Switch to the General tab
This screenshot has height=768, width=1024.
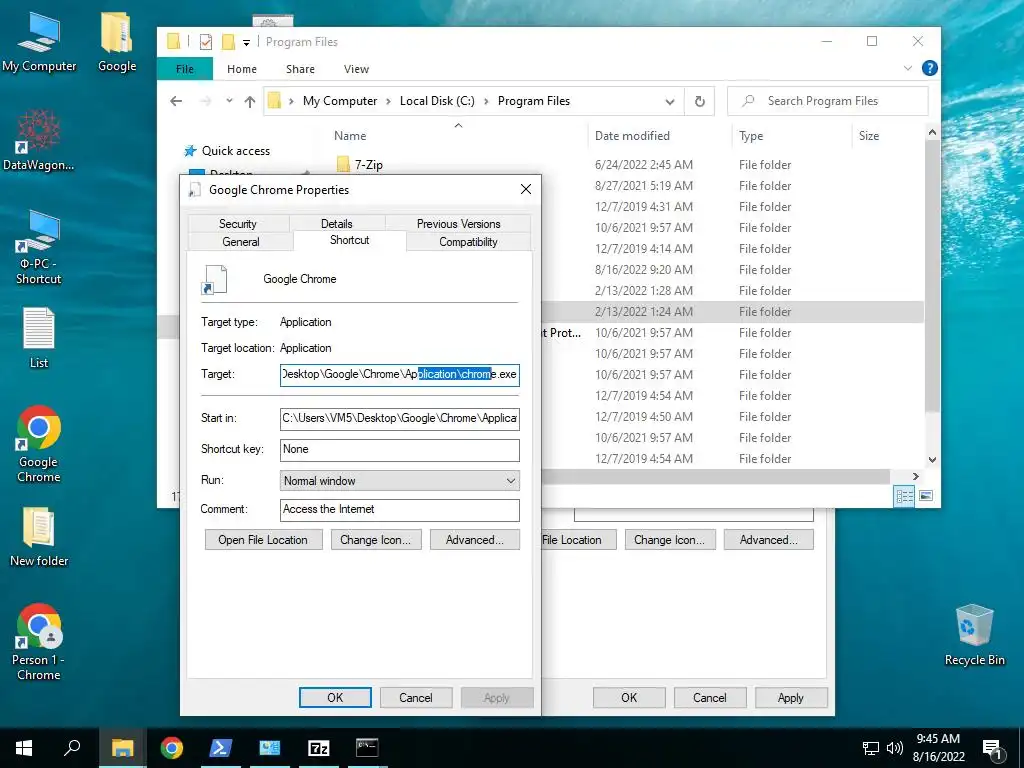click(240, 242)
